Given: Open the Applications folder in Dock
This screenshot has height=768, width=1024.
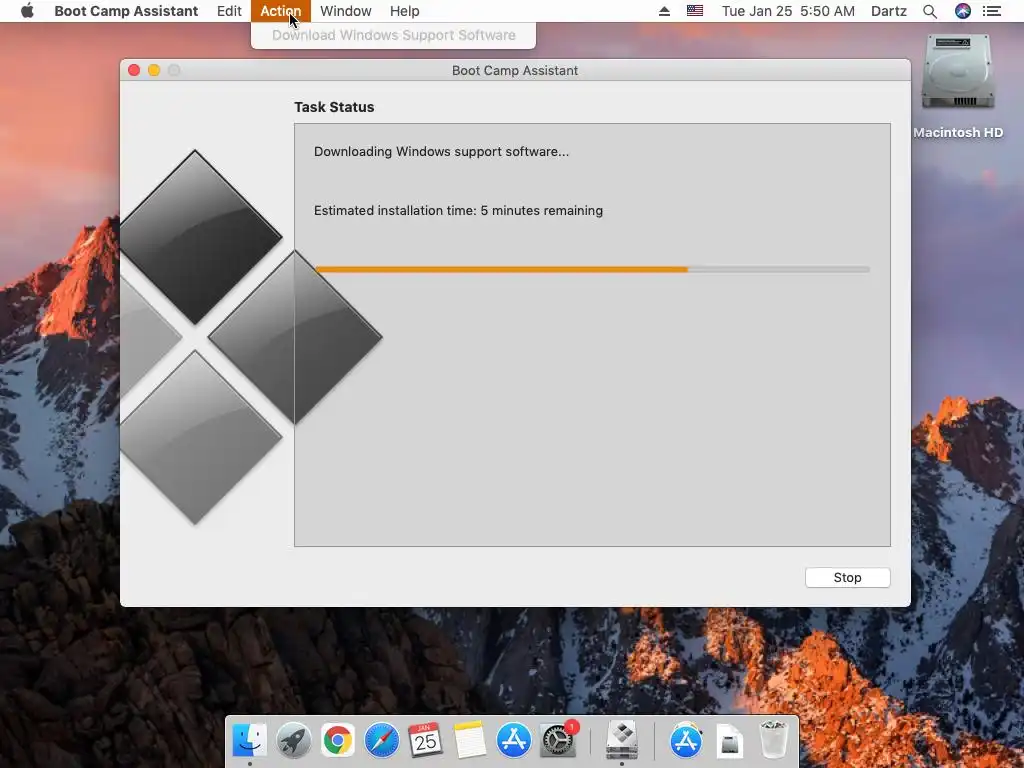Looking at the screenshot, I should (686, 740).
